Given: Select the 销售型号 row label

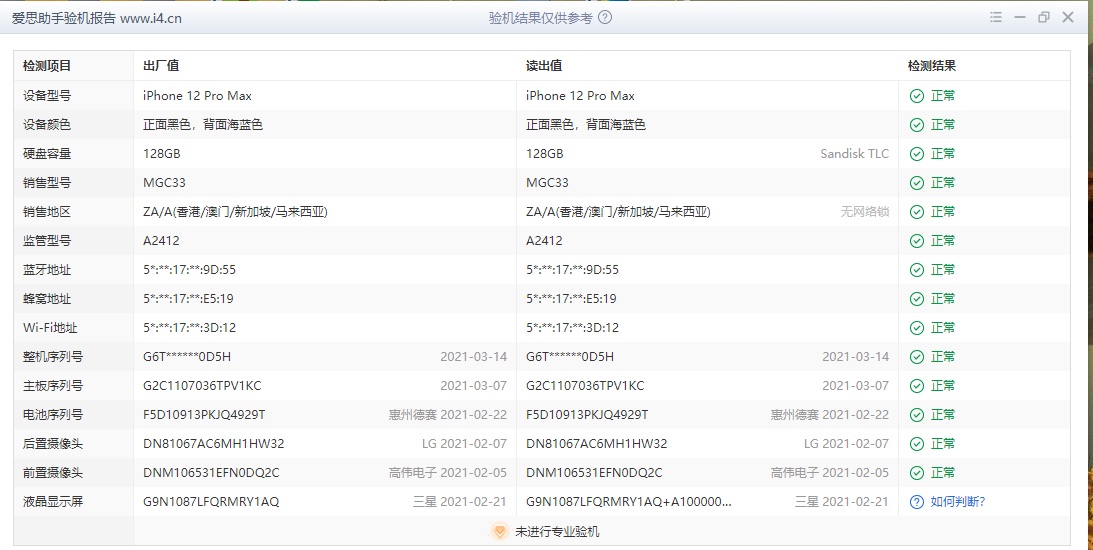Looking at the screenshot, I should pyautogui.click(x=47, y=183).
